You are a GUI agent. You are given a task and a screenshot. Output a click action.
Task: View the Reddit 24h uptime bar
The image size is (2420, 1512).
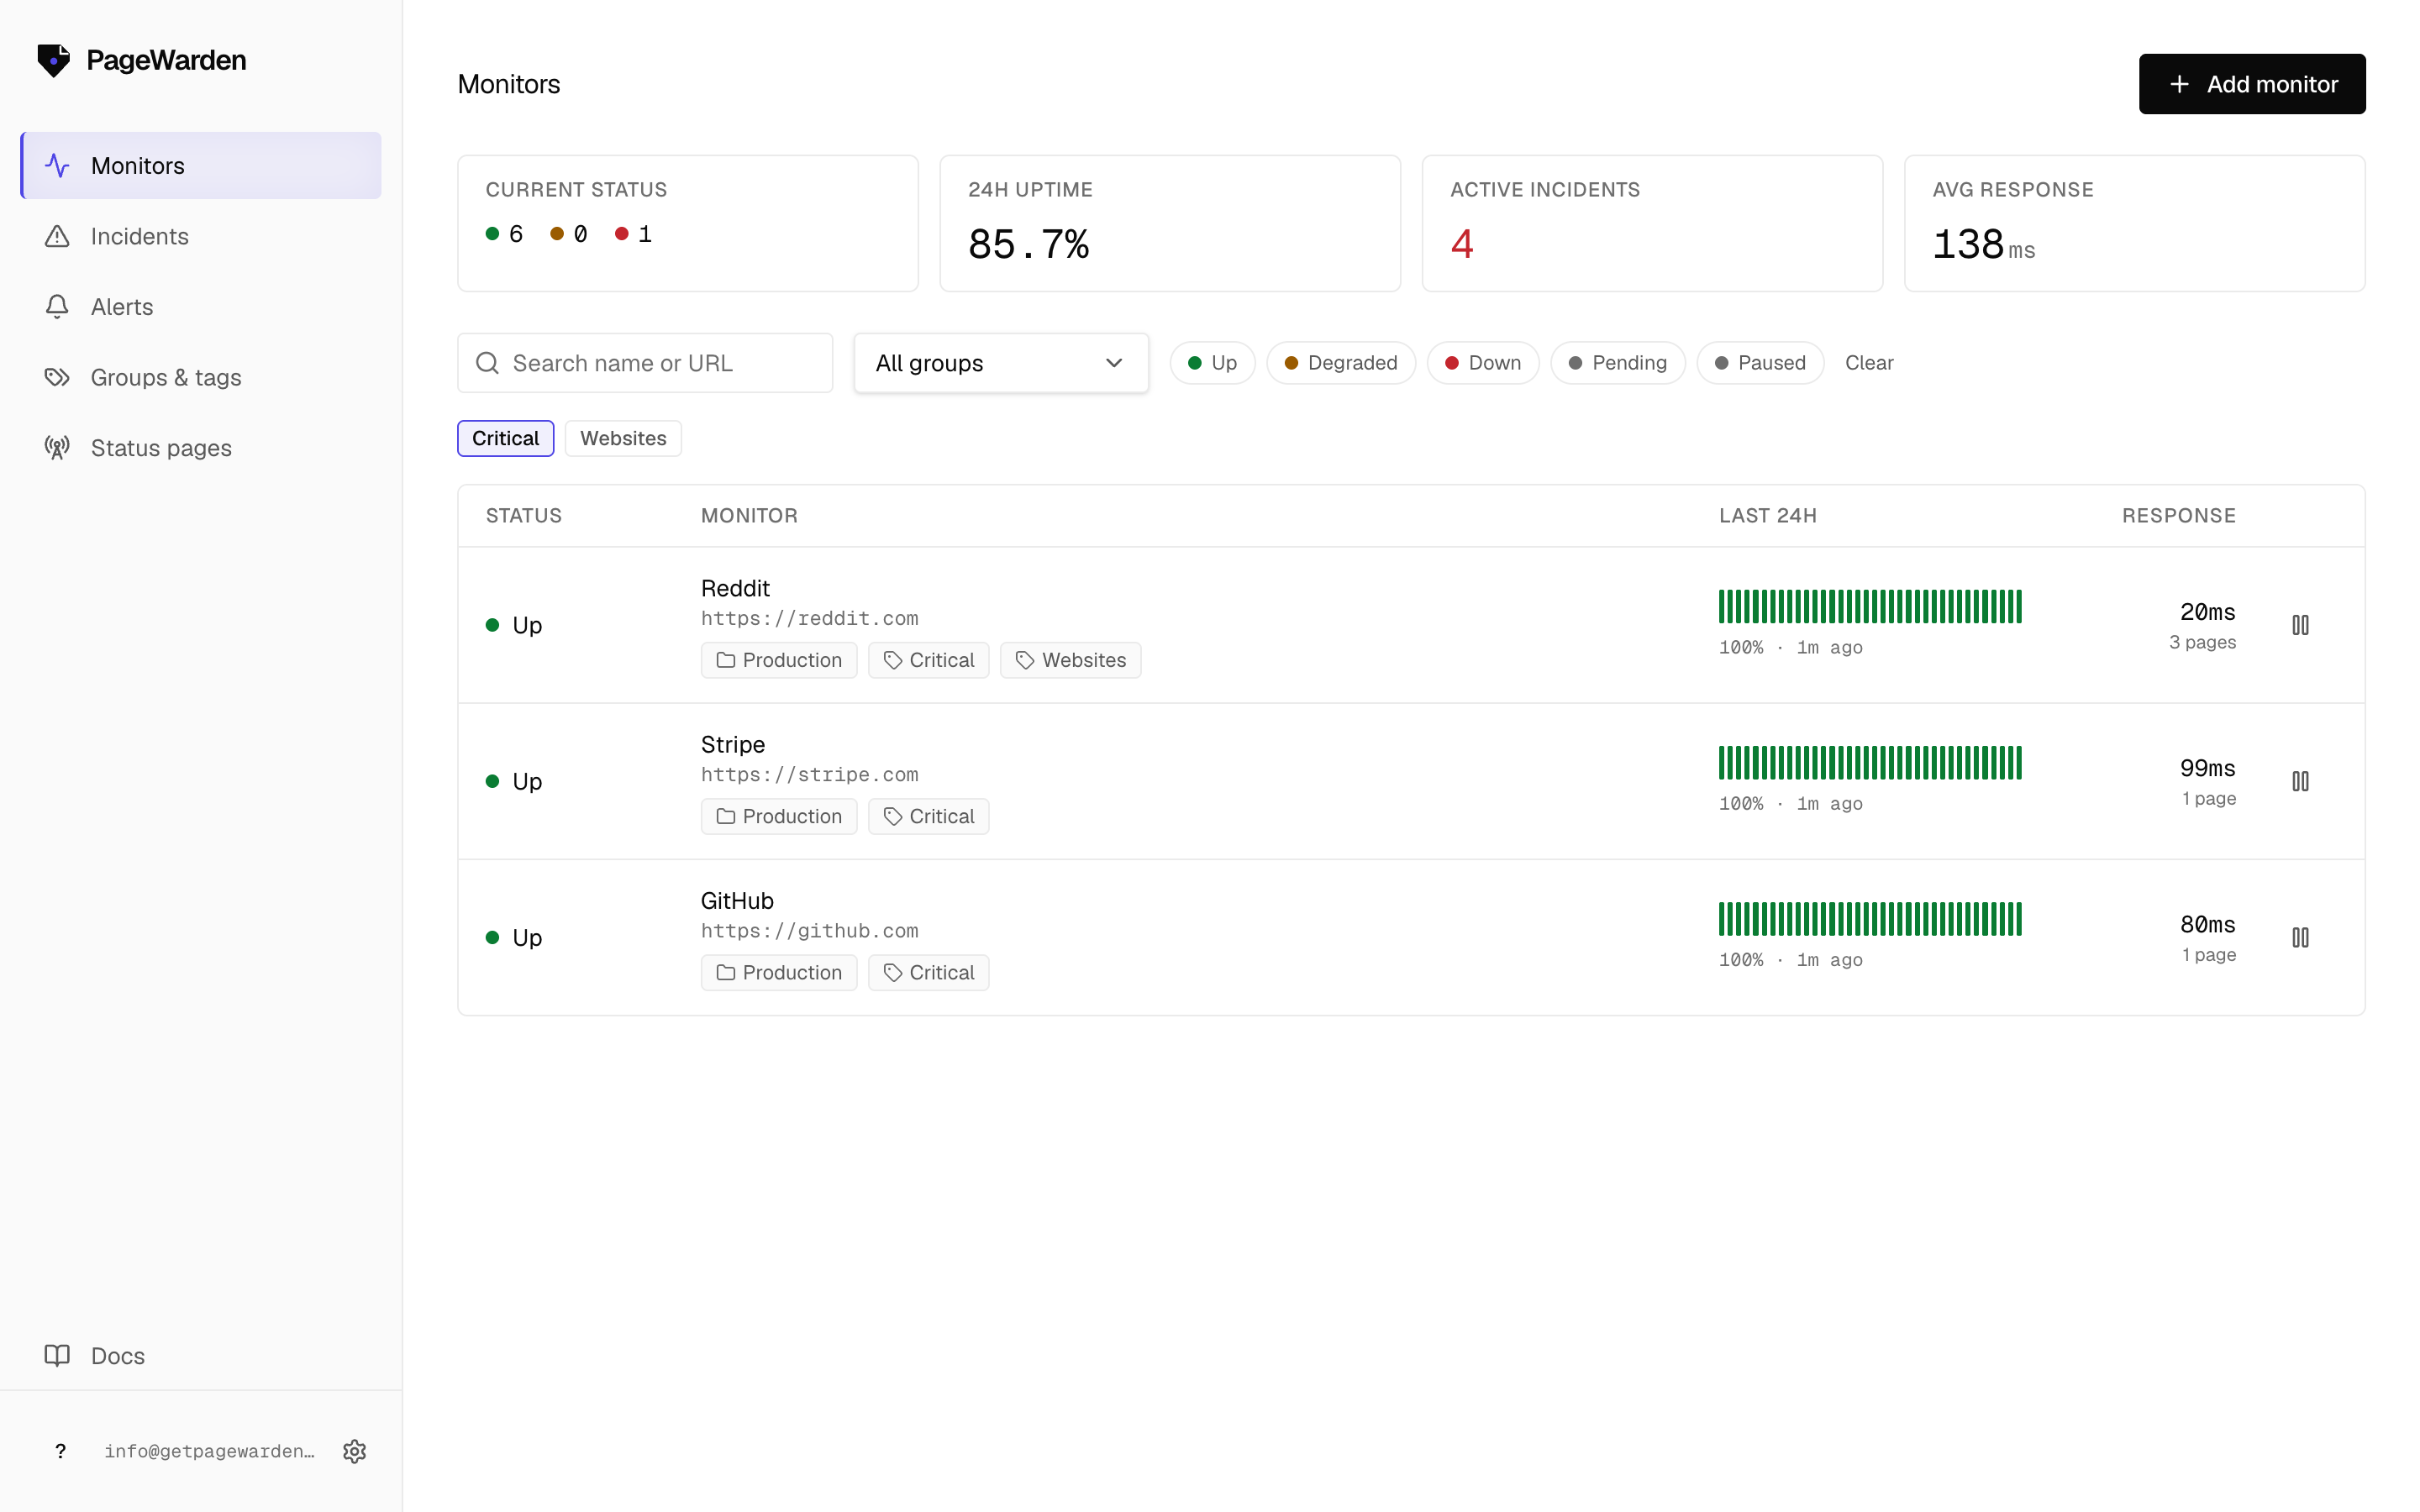click(1870, 607)
